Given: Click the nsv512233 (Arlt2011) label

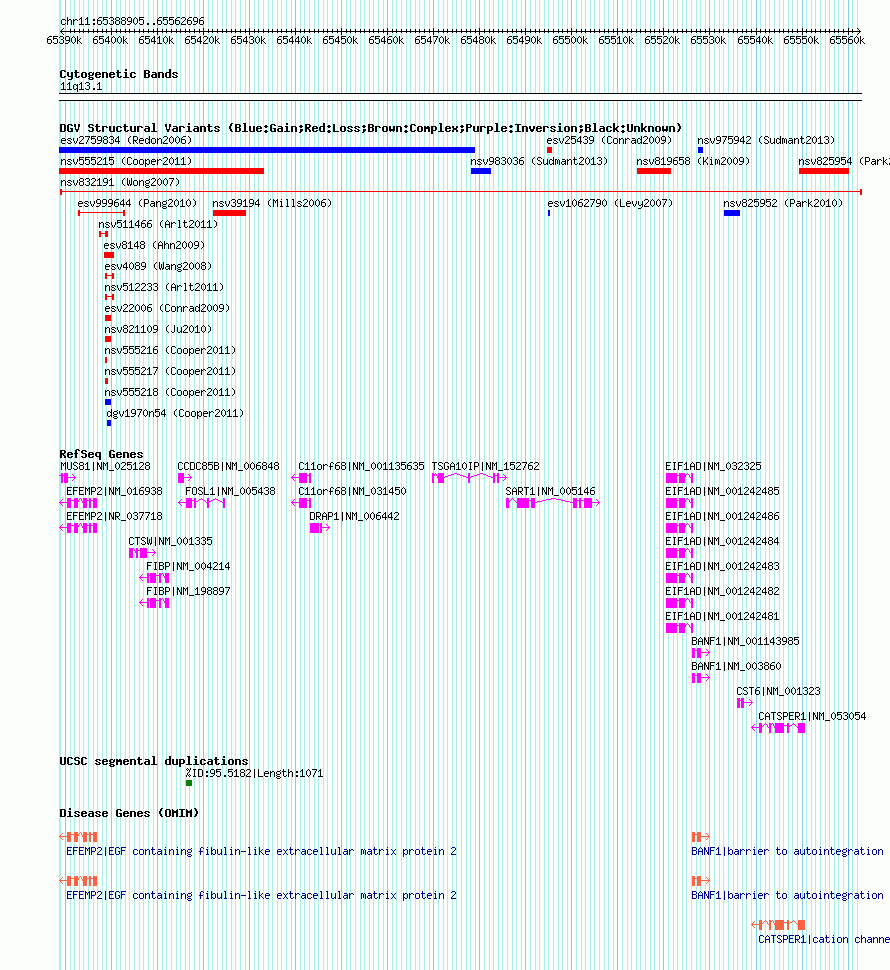Looking at the screenshot, I should point(165,288).
